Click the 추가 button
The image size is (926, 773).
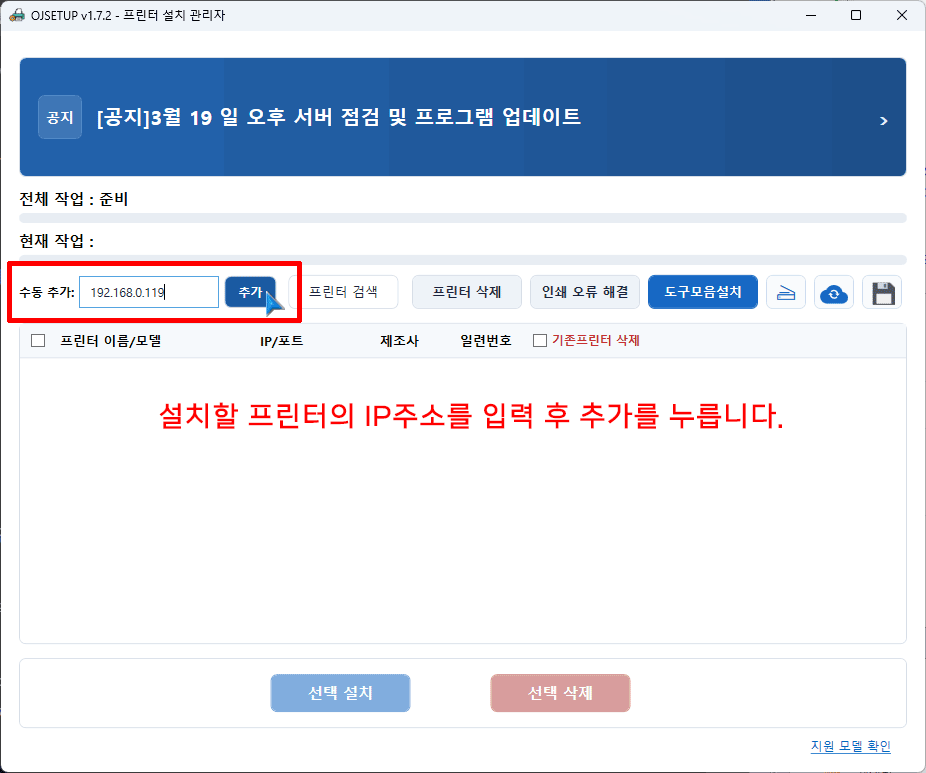point(250,292)
